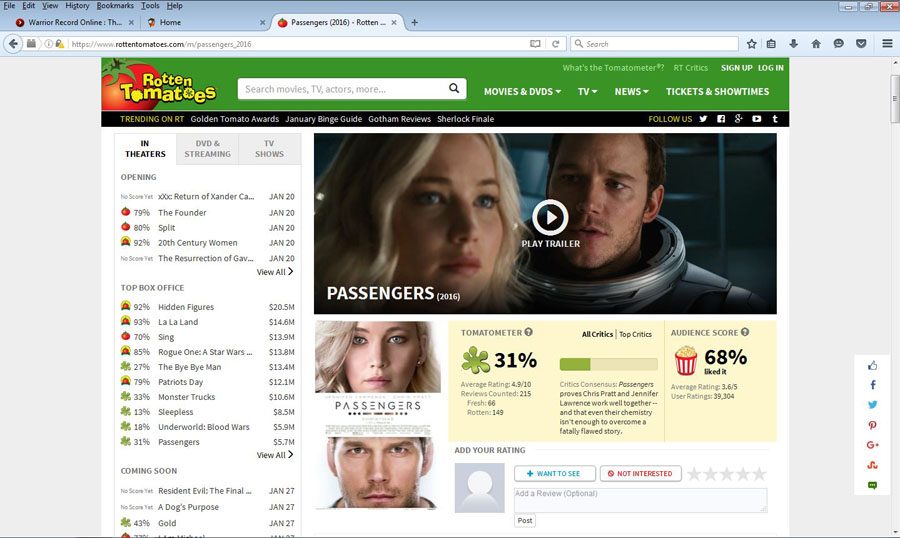Screen dimensions: 900x538
Task: Open the Firefox hamburger menu
Action: 887,44
